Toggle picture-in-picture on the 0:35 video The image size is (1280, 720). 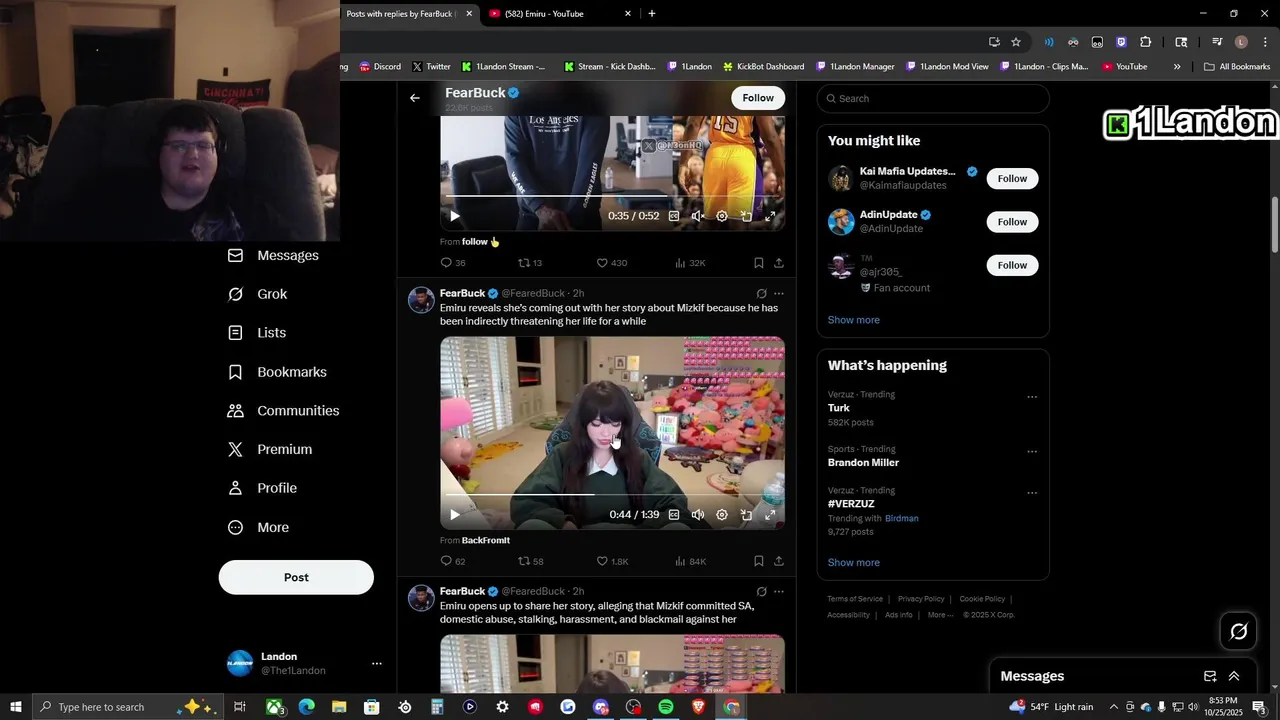[x=746, y=216]
